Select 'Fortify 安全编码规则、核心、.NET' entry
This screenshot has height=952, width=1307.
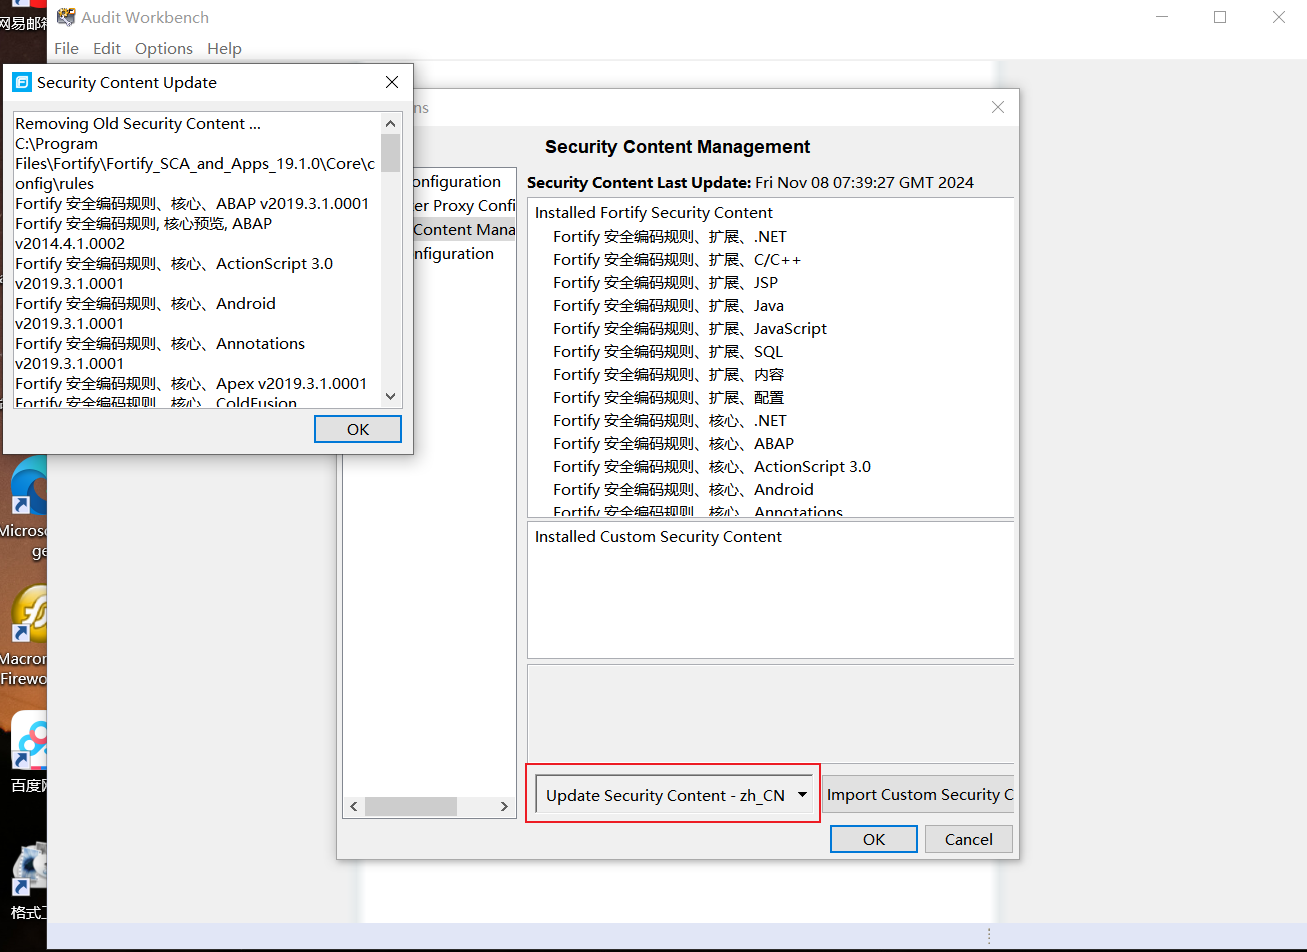(670, 421)
